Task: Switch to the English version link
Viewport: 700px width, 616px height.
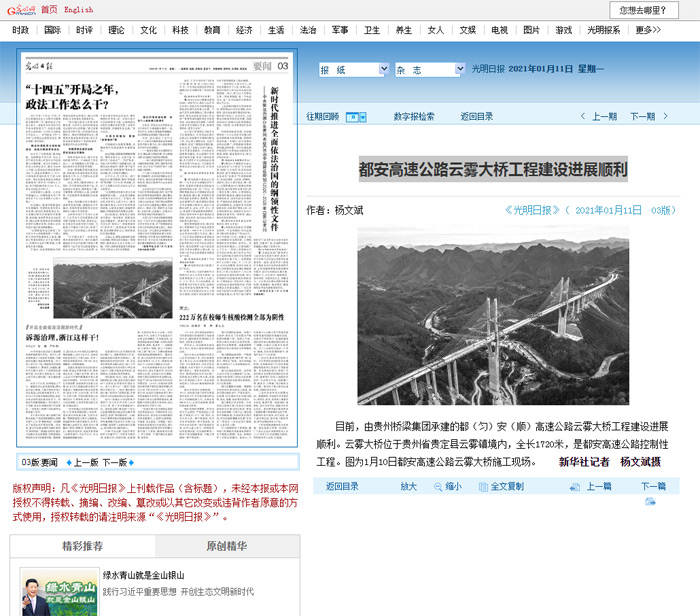Action: 79,9
